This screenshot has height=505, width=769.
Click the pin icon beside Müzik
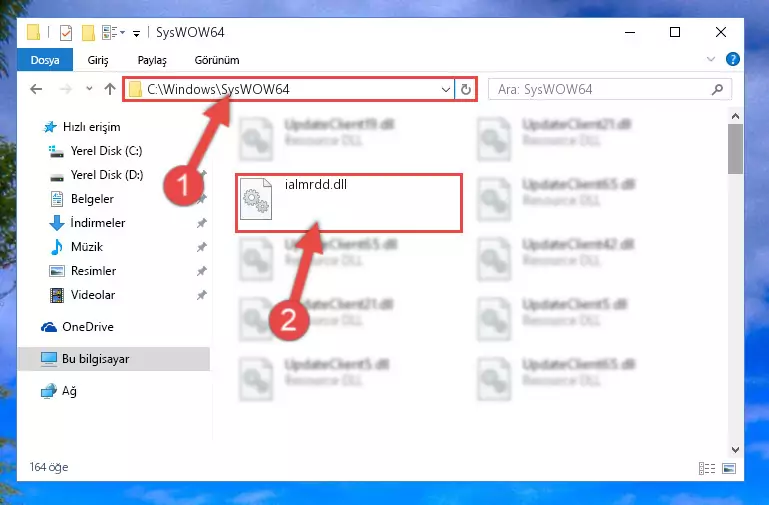(x=201, y=247)
